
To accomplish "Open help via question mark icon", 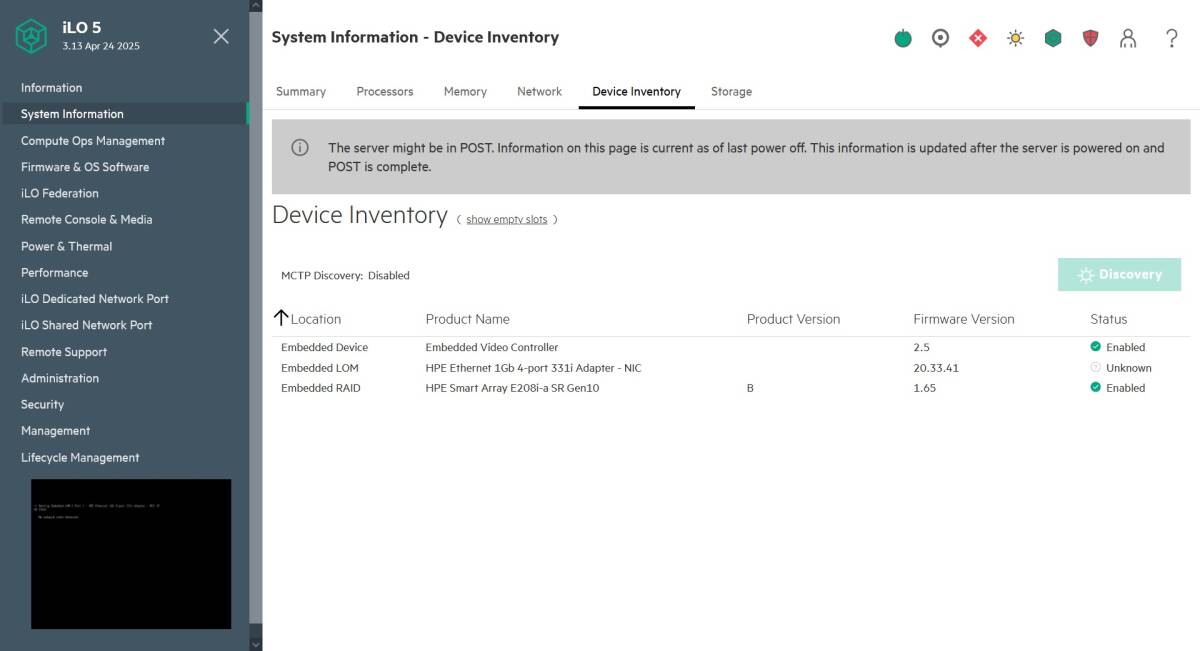I will click(x=1172, y=39).
